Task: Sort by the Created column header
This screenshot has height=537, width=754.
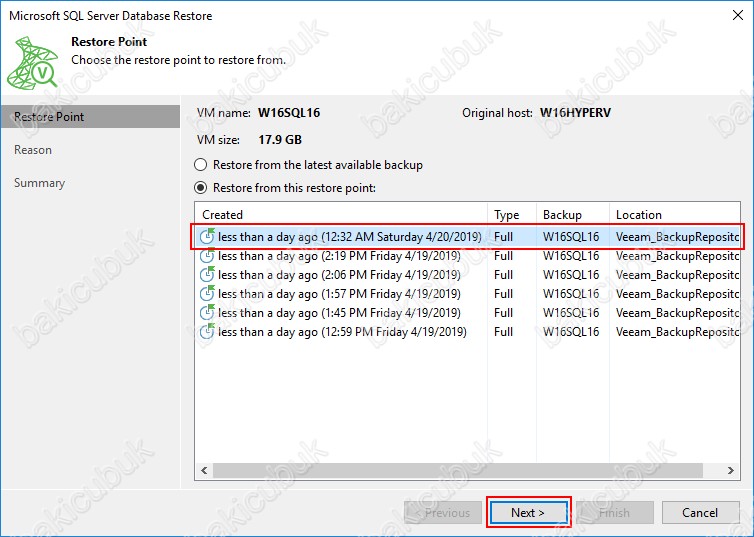Action: pyautogui.click(x=341, y=214)
